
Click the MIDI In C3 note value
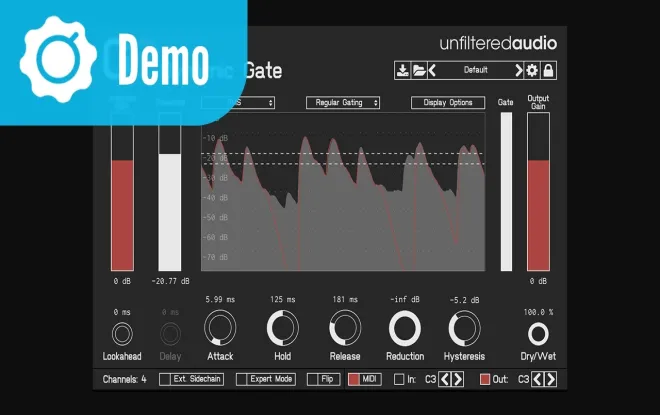point(431,380)
